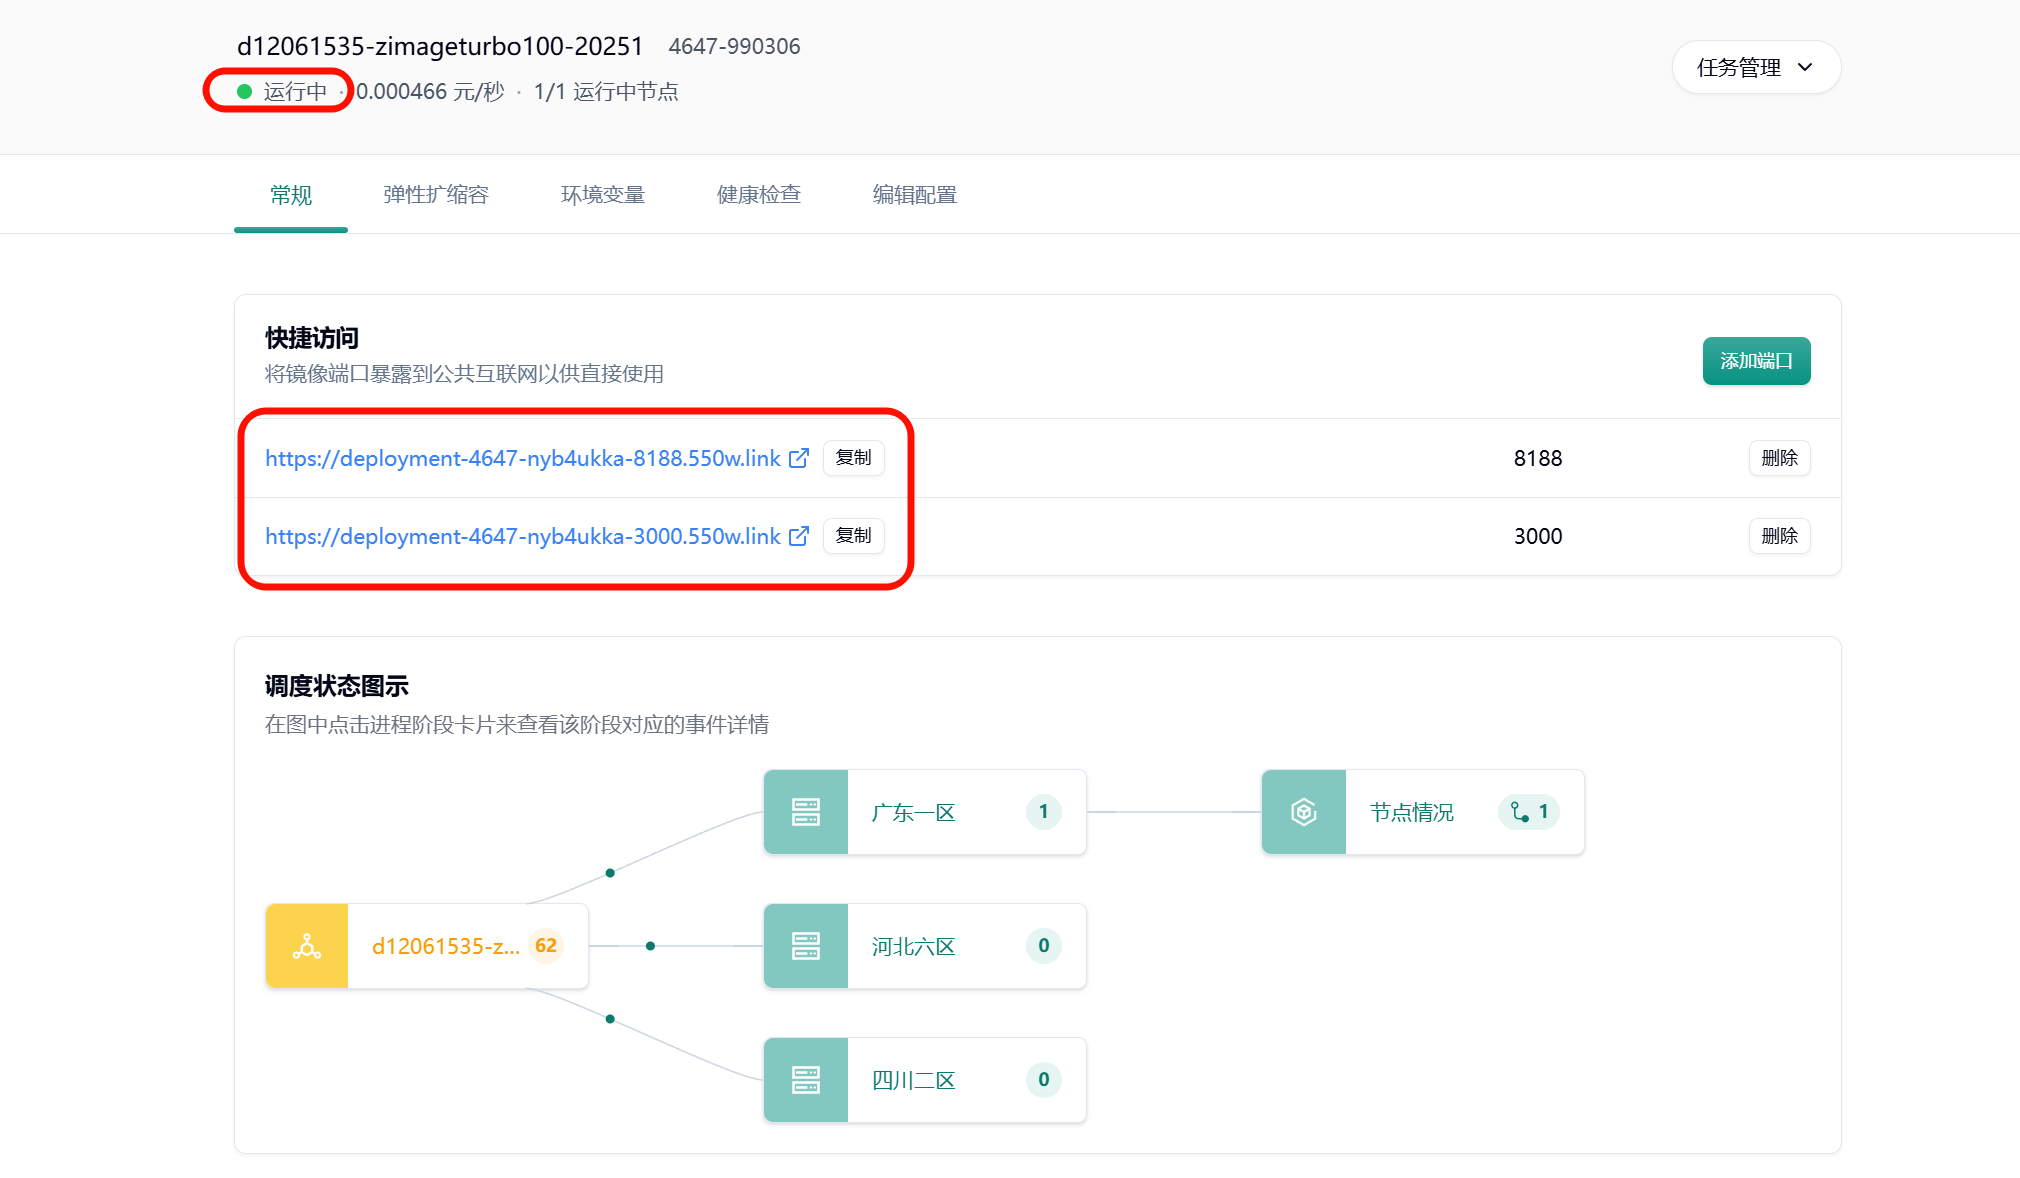Click the 四川二区 server icon
2020x1178 pixels.
pyautogui.click(x=806, y=1080)
